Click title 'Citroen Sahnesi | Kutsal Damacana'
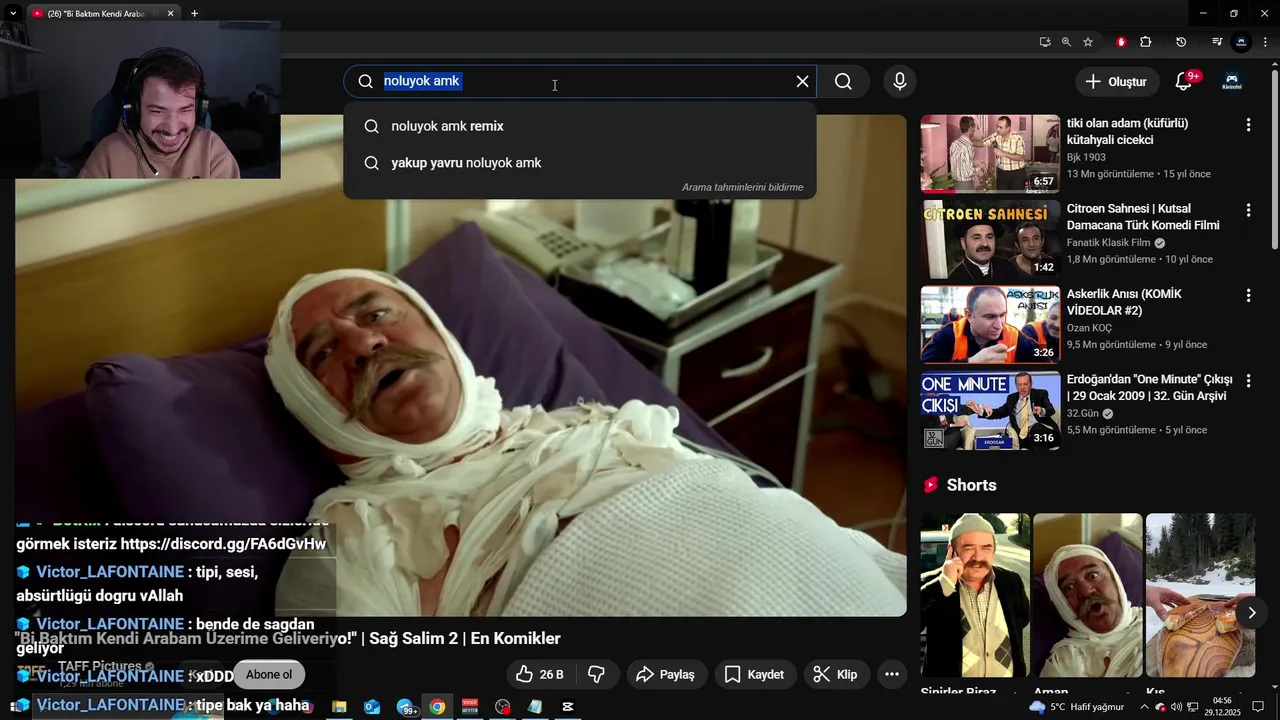This screenshot has height=720, width=1280. tap(1143, 217)
